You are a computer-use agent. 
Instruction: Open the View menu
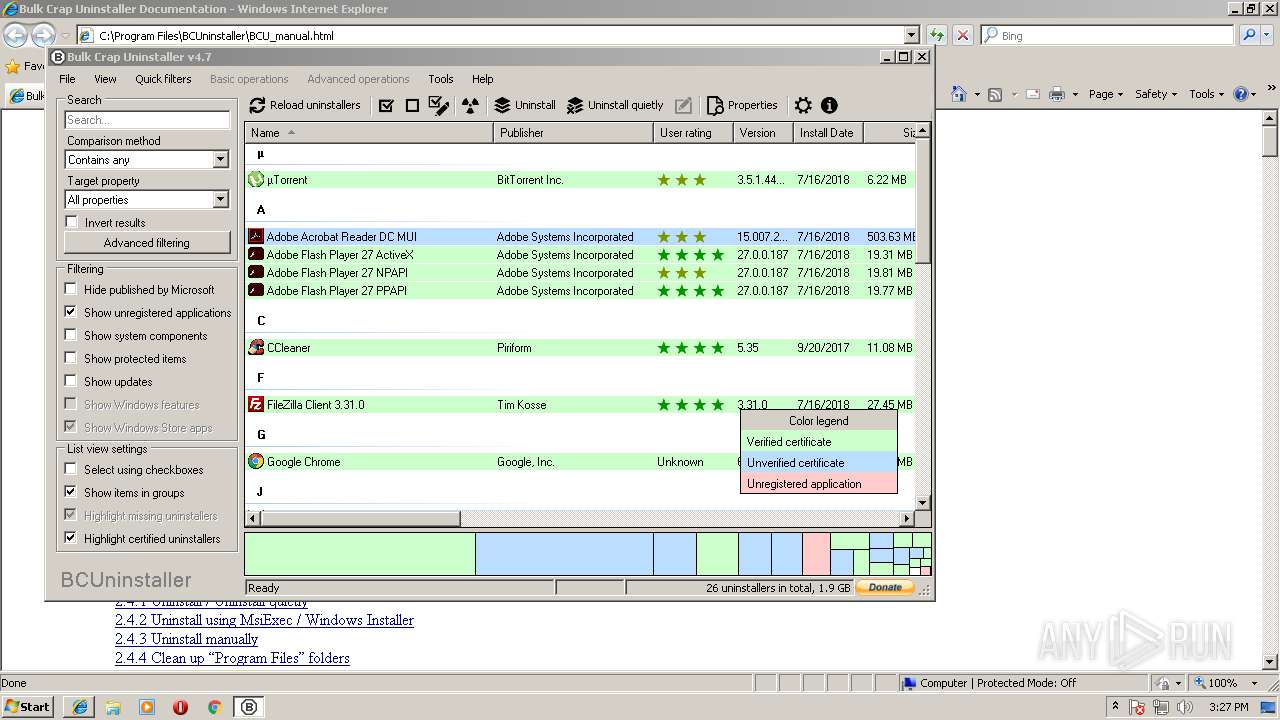coord(105,79)
